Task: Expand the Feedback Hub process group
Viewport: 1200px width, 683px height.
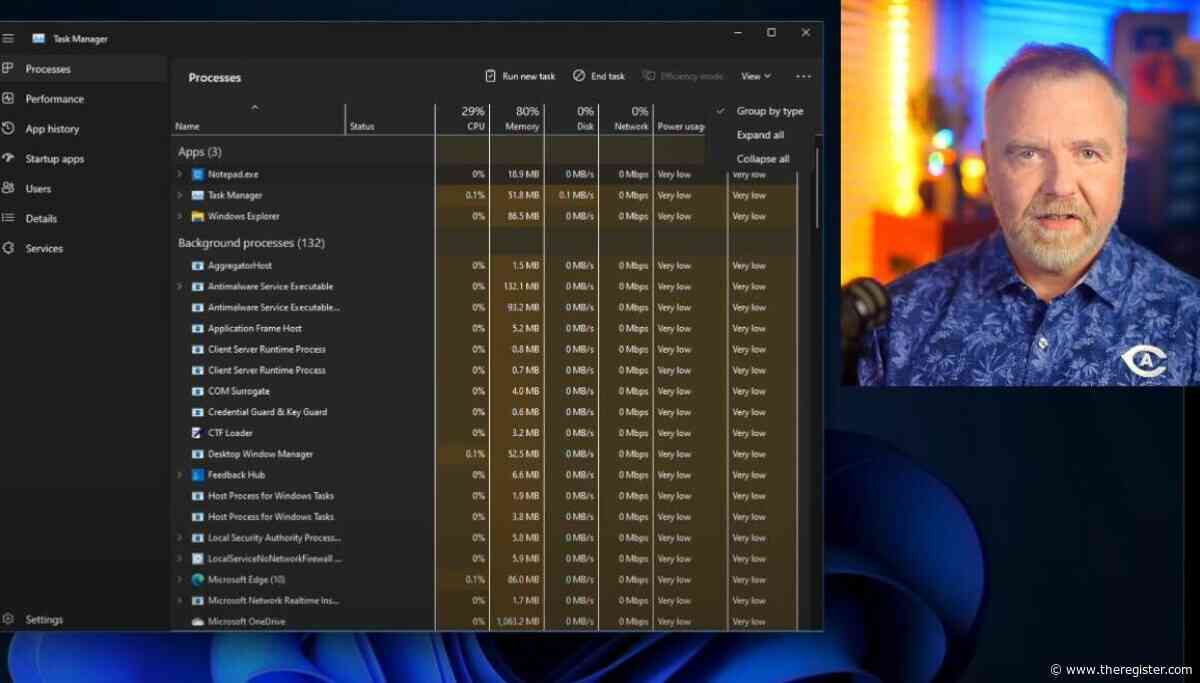Action: click(179, 475)
